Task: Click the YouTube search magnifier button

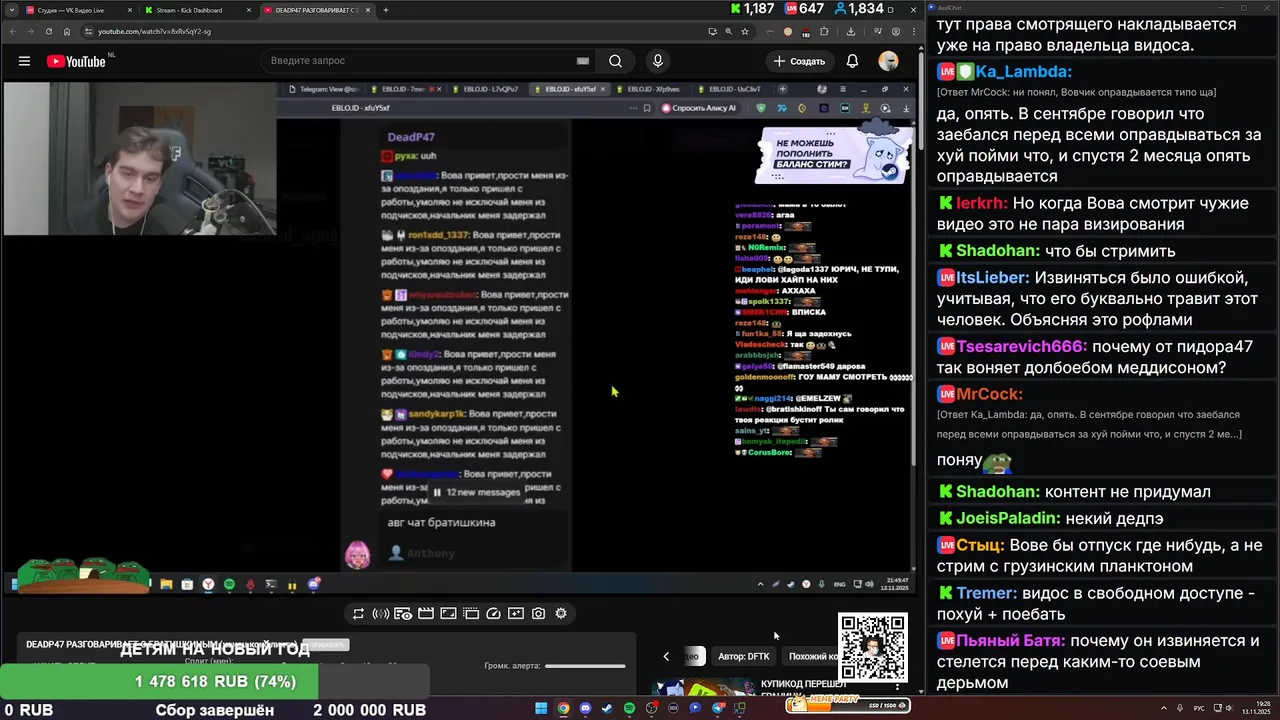Action: click(x=615, y=61)
